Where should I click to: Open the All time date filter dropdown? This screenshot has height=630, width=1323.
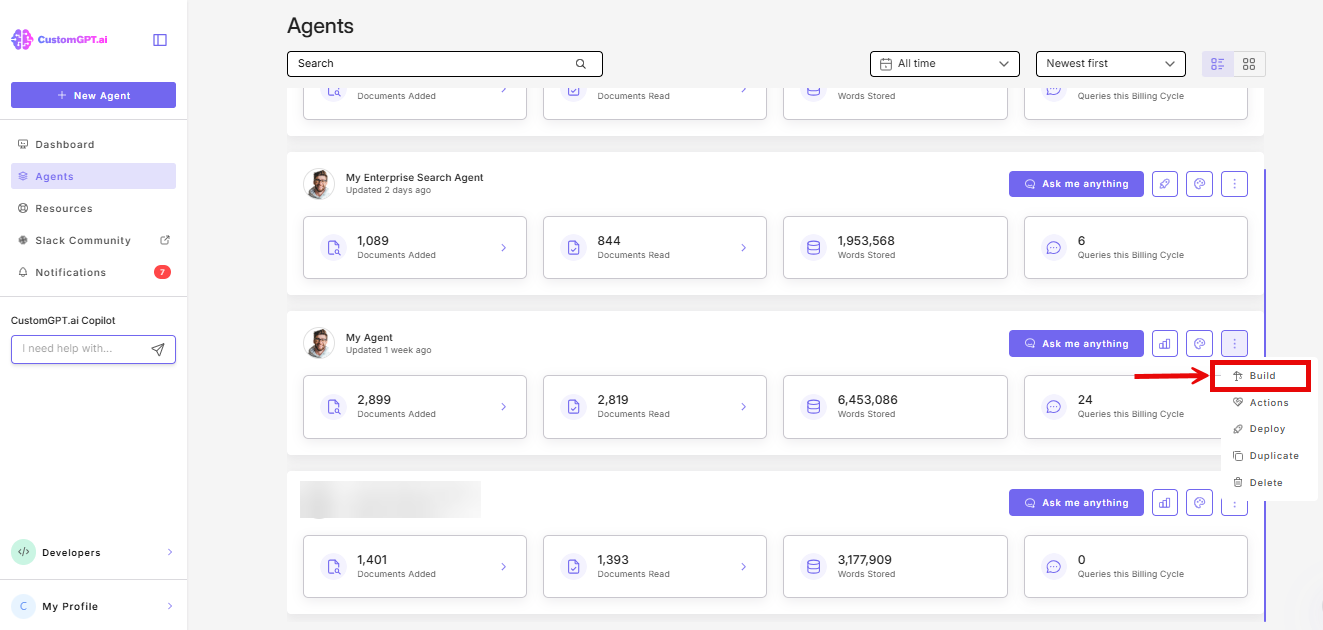943,63
